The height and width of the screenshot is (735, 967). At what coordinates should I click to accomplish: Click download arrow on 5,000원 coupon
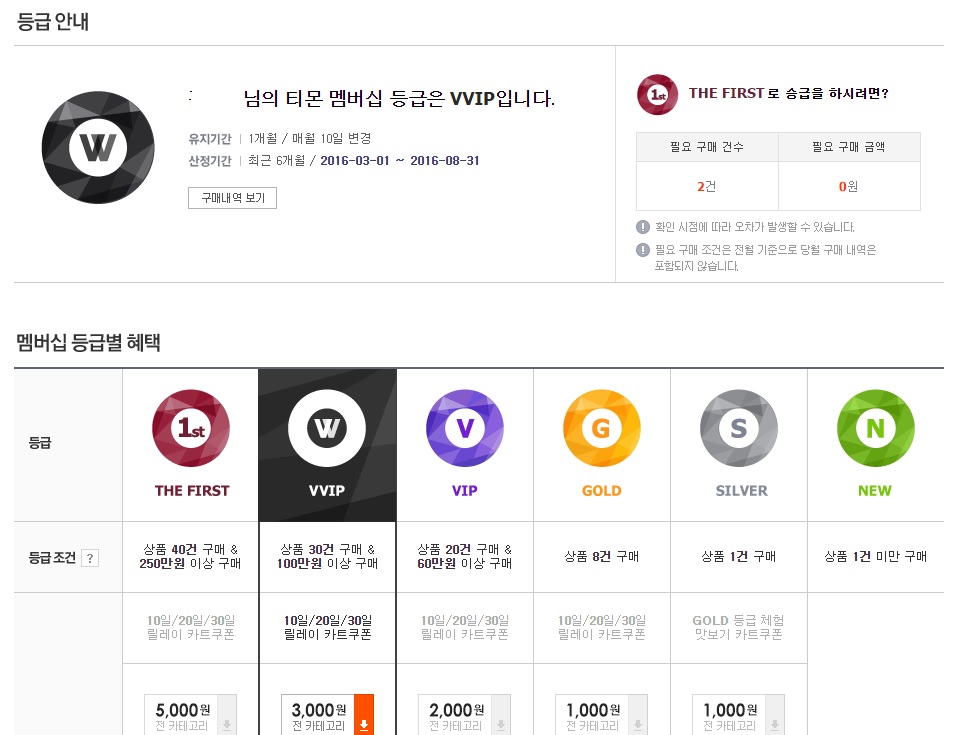(x=227, y=716)
